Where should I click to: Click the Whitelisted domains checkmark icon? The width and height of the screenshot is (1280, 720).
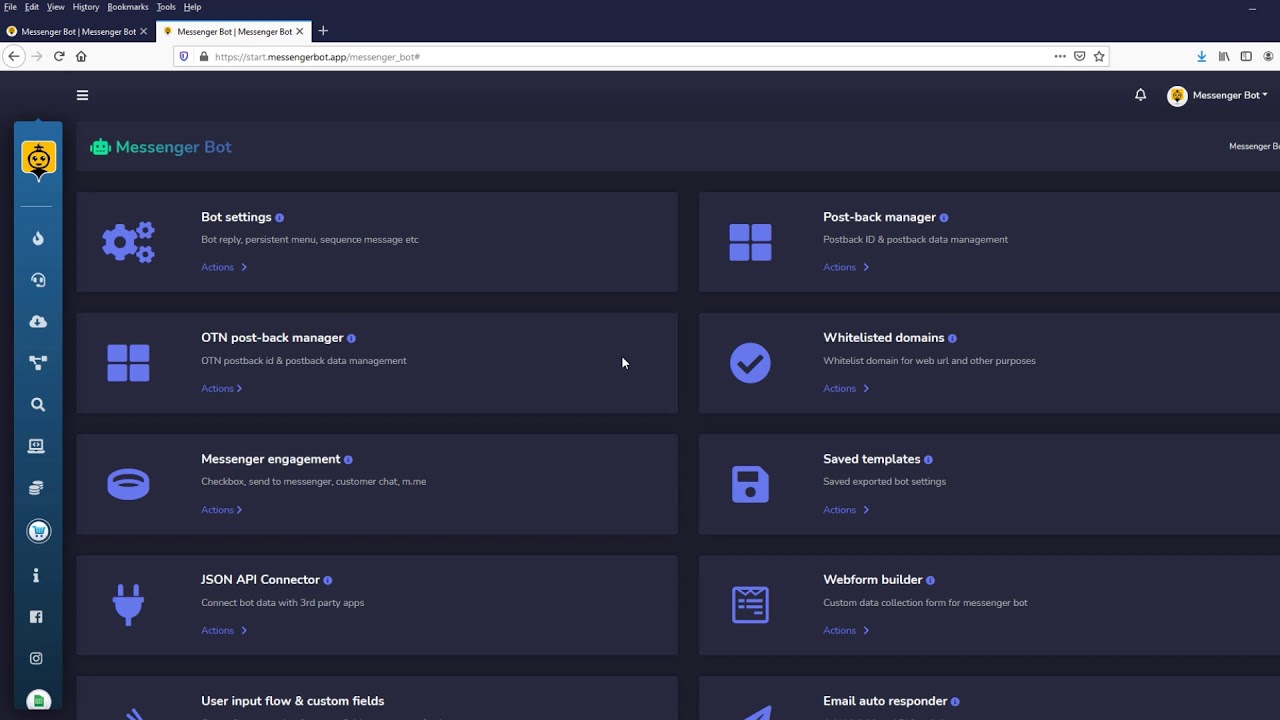click(x=750, y=363)
